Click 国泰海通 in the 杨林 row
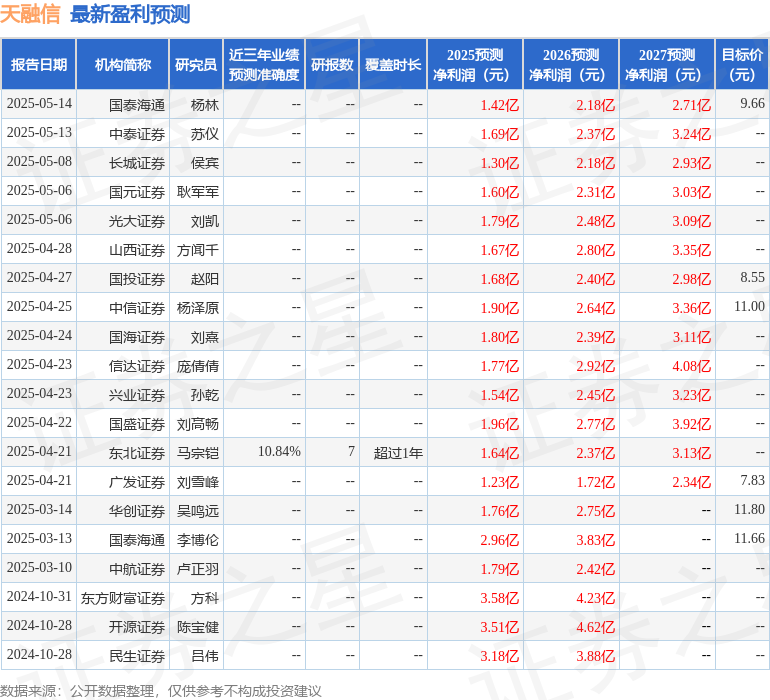770x700 pixels. pos(137,105)
